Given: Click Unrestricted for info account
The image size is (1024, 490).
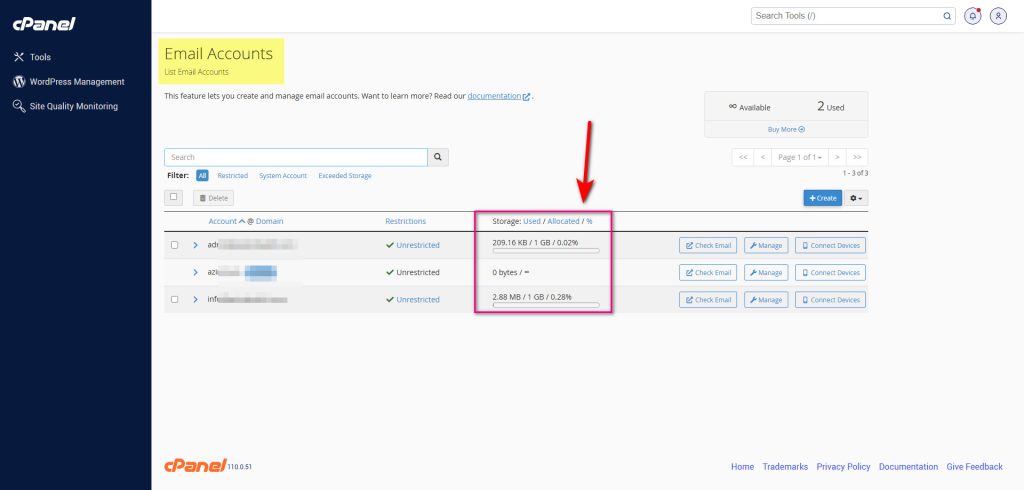Looking at the screenshot, I should click(x=418, y=300).
